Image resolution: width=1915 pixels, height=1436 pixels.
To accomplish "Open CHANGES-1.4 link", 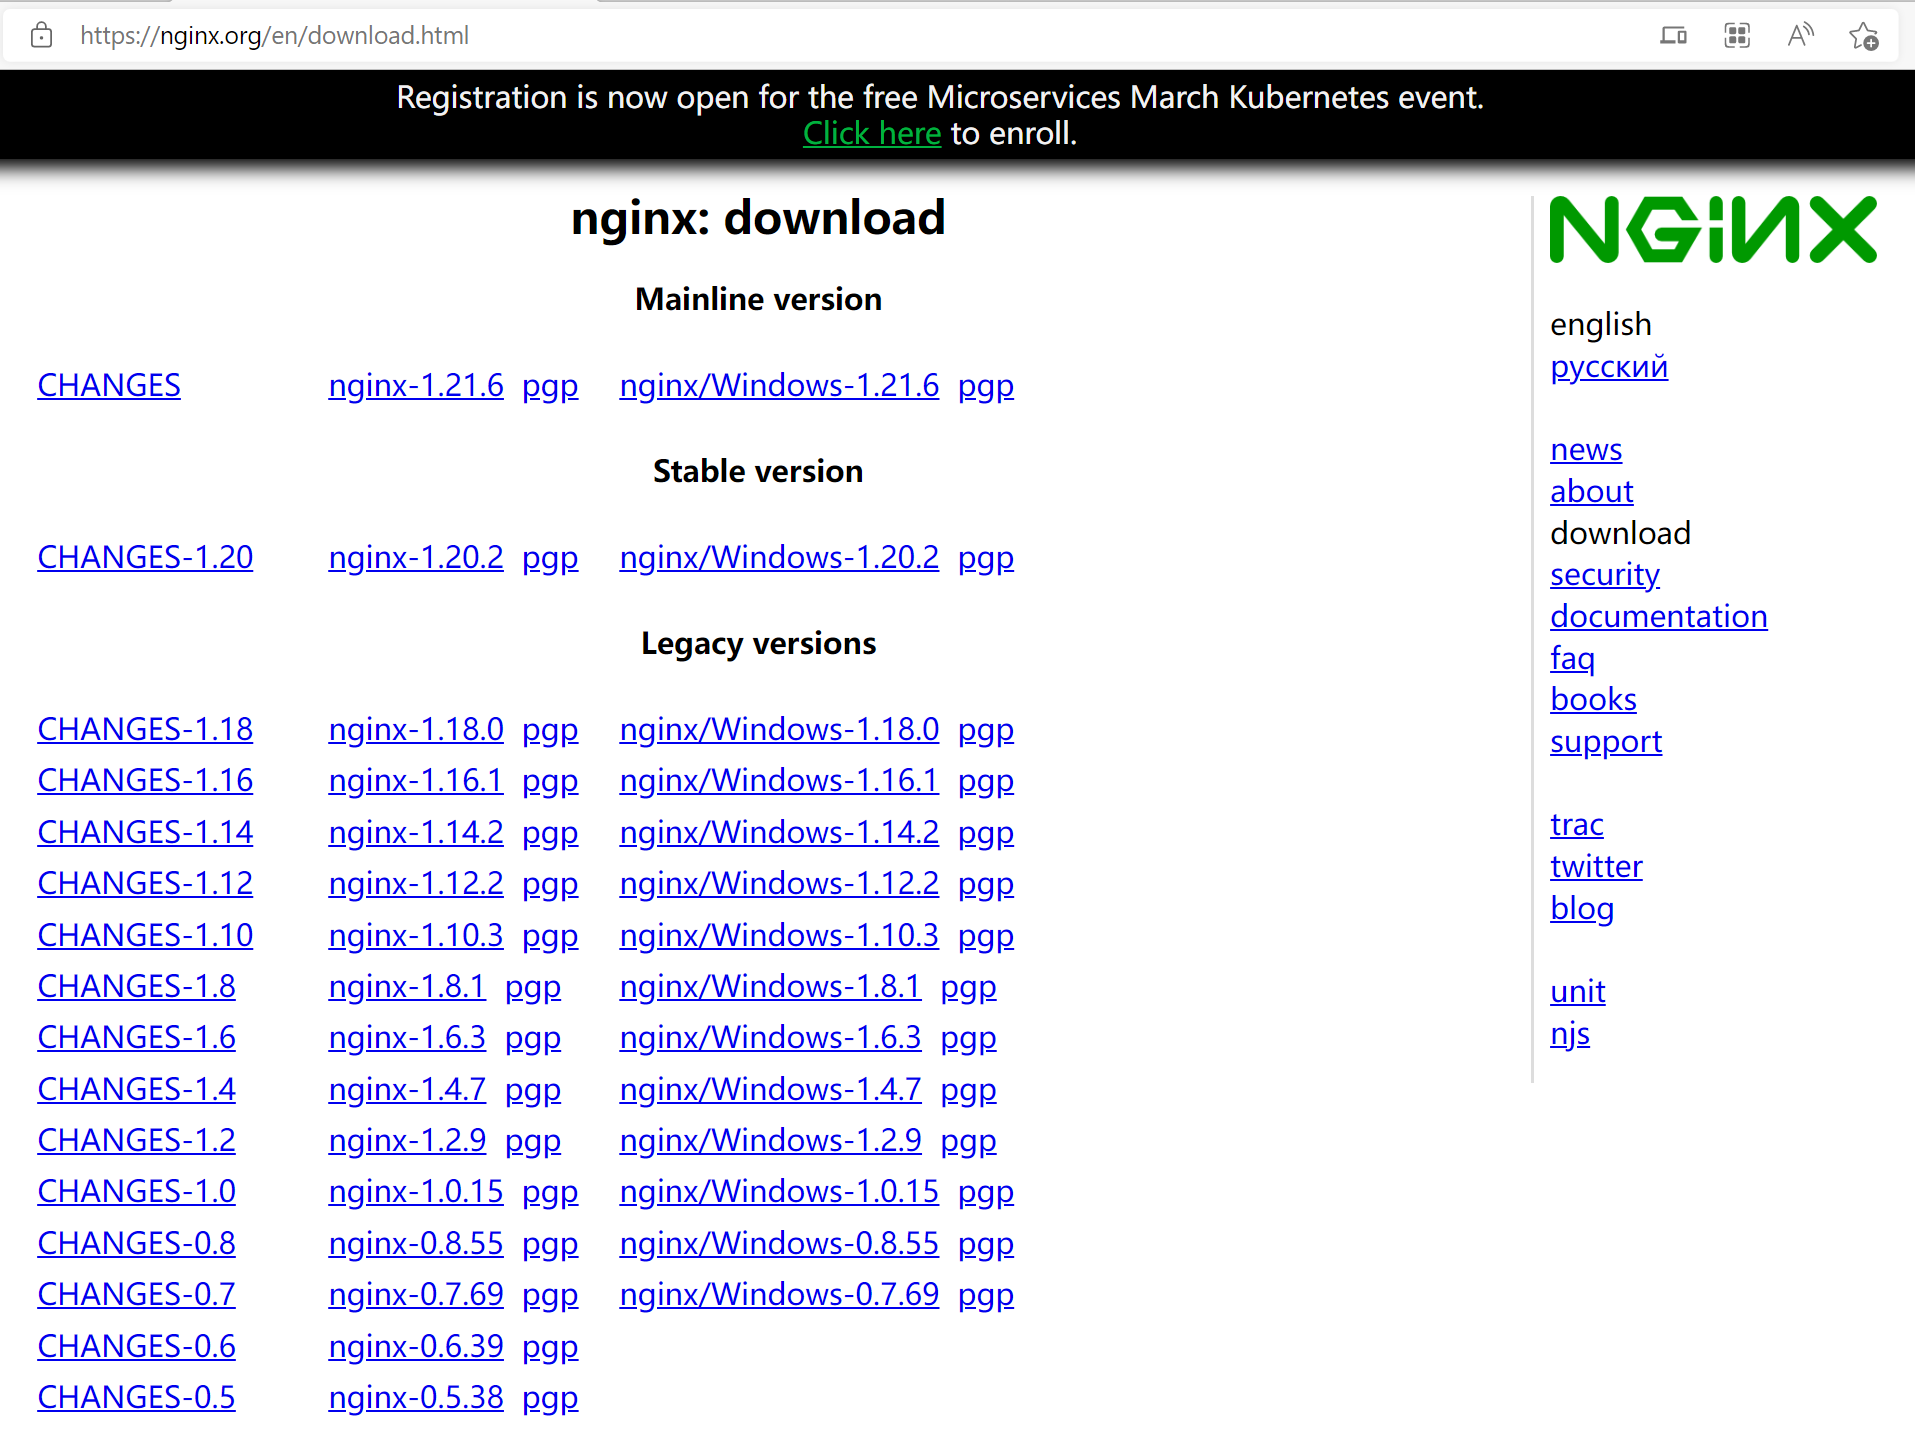I will tap(136, 1089).
